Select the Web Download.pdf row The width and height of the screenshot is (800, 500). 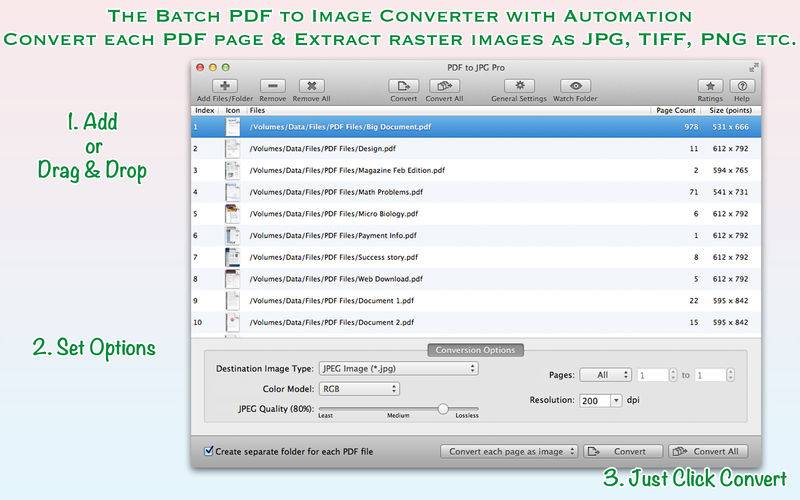pyautogui.click(x=476, y=279)
